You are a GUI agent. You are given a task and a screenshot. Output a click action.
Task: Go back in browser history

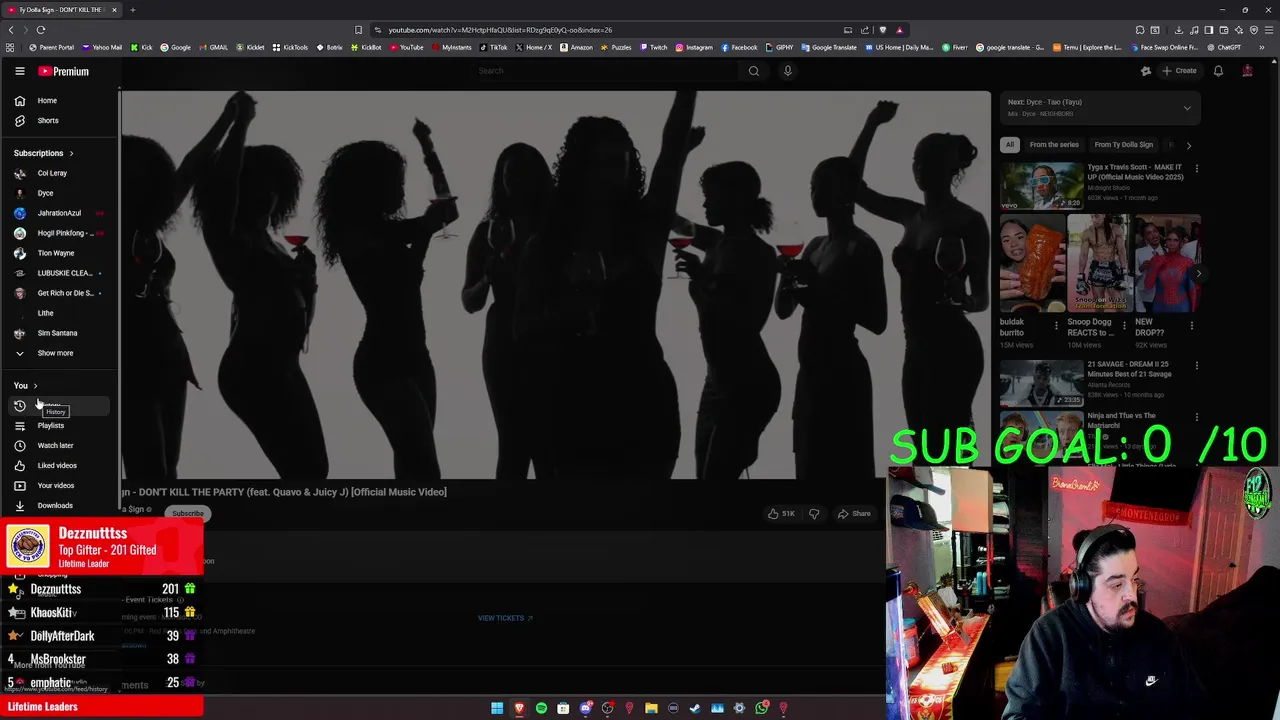[11, 30]
